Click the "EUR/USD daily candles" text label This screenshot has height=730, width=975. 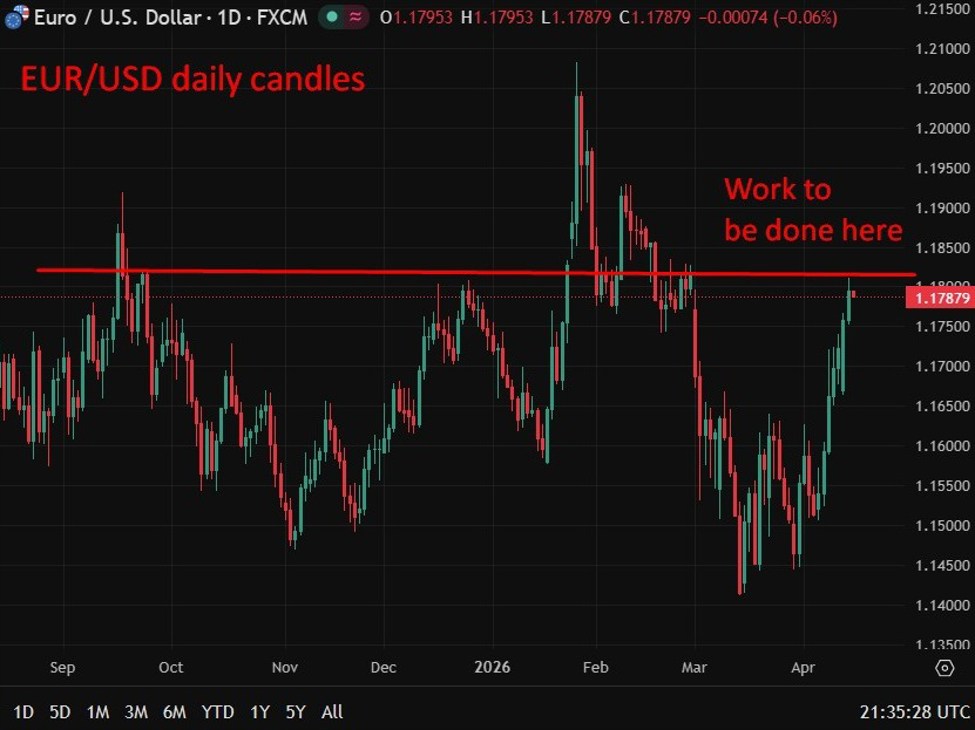click(x=193, y=78)
